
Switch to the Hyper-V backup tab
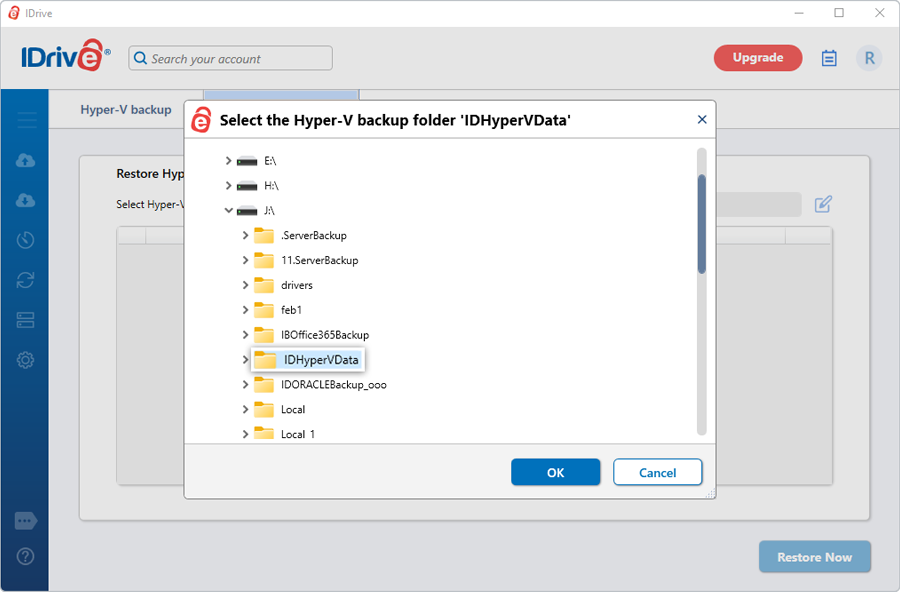click(126, 110)
